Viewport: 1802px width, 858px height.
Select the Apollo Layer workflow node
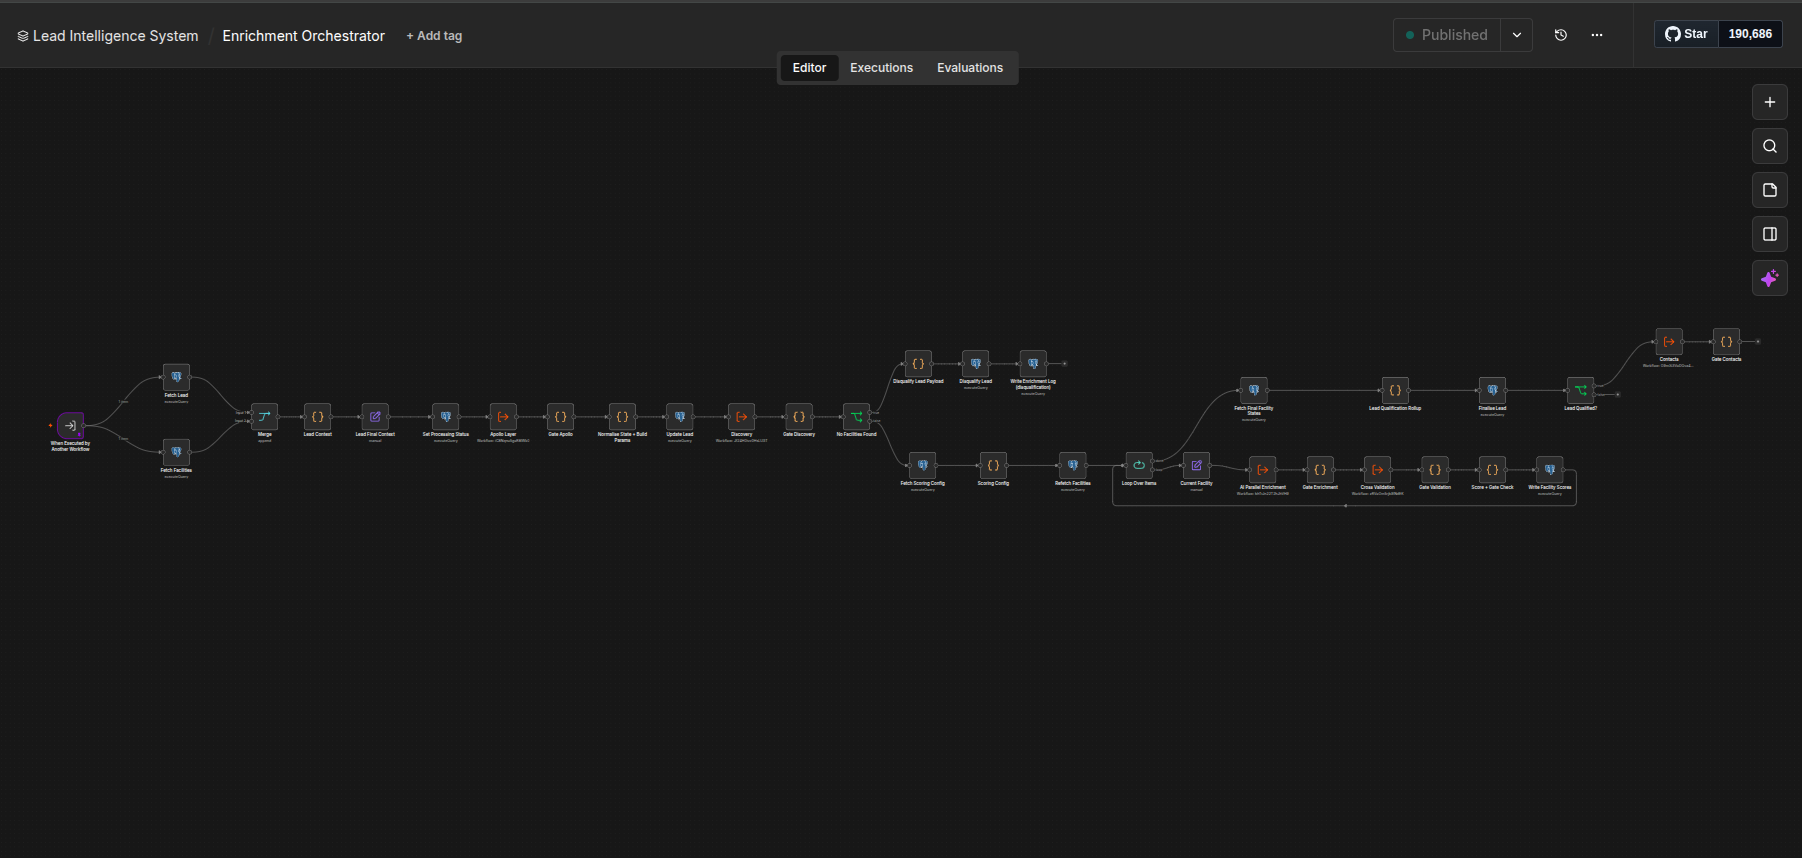(x=503, y=416)
